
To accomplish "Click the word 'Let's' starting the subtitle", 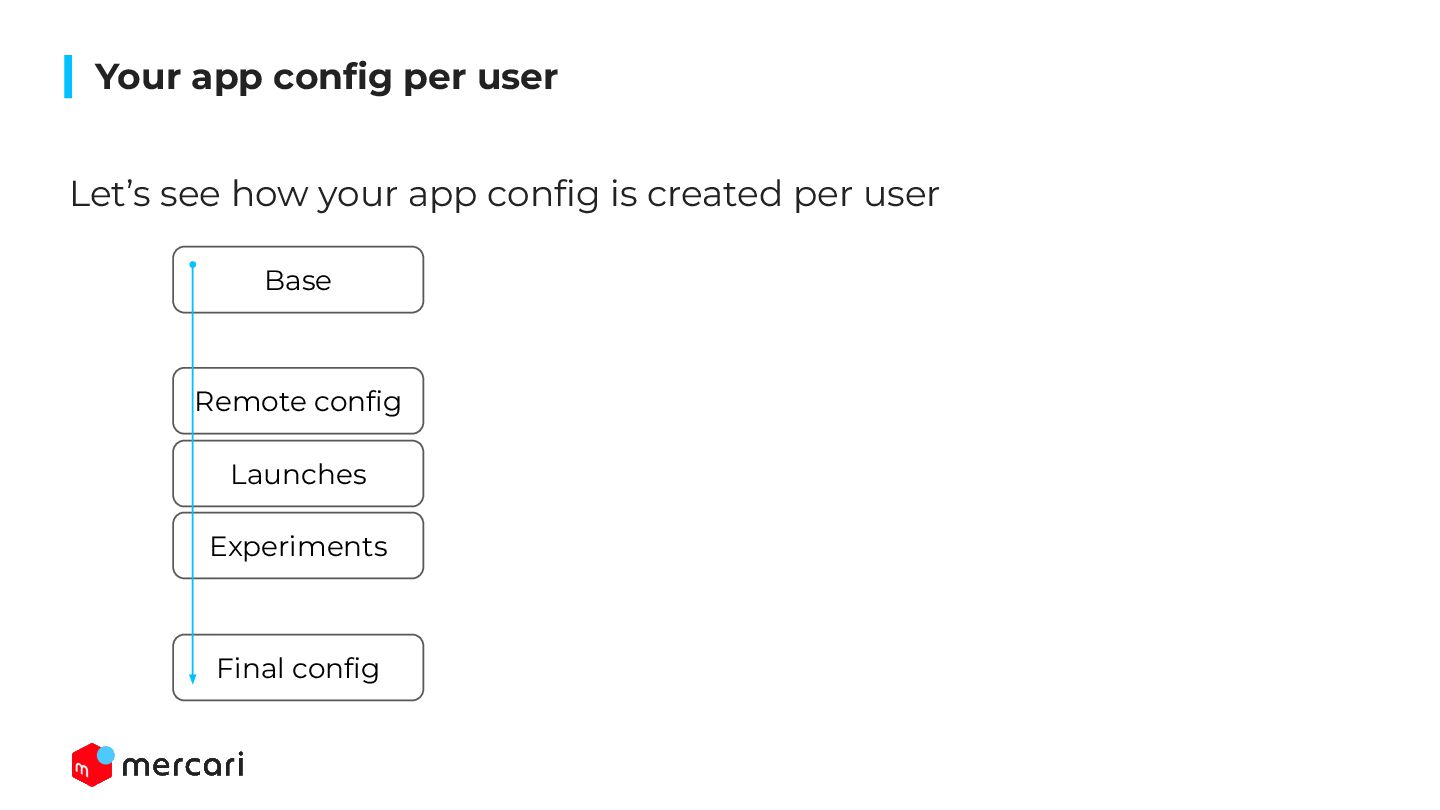I will pyautogui.click(x=110, y=193).
